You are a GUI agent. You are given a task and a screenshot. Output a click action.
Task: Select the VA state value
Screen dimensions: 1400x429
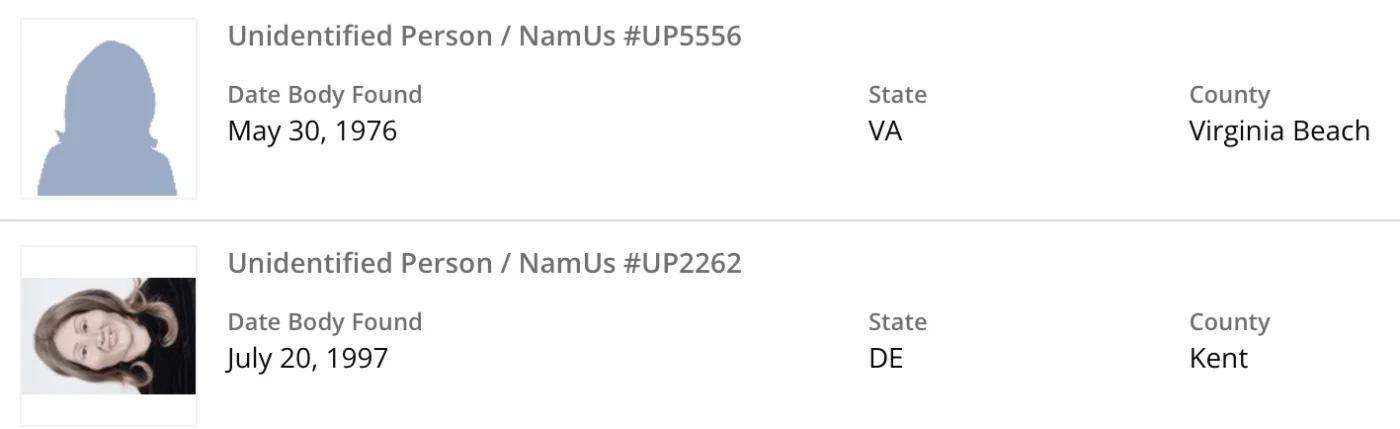885,131
